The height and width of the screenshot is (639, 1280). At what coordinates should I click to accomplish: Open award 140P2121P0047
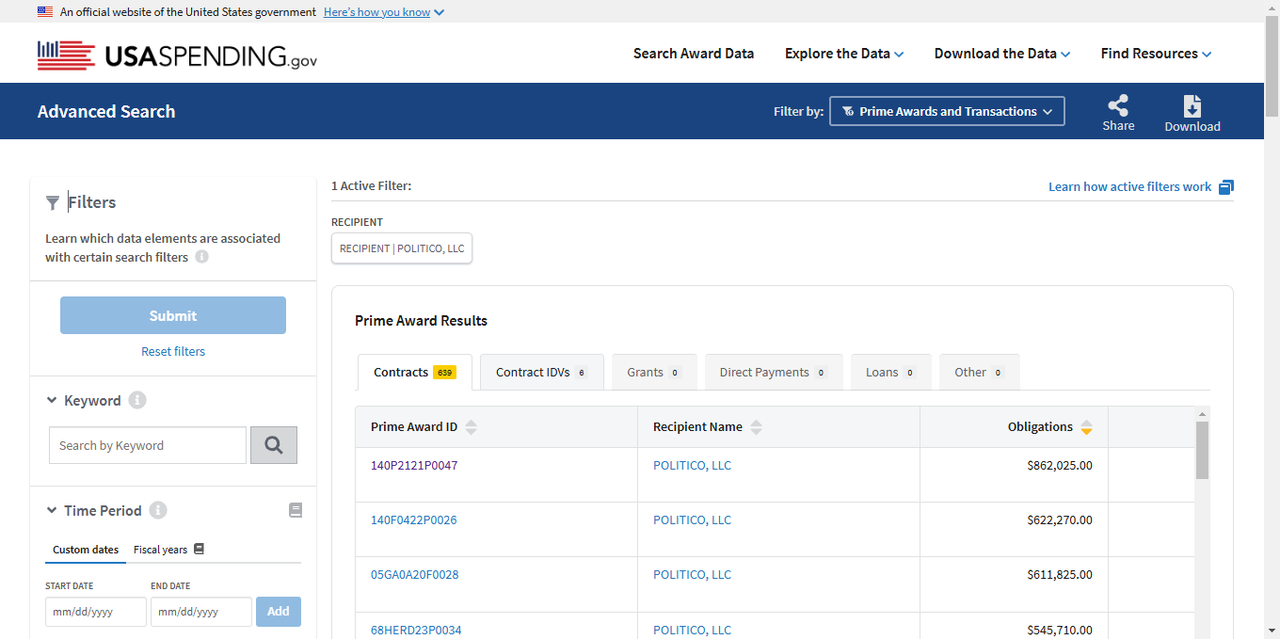coord(414,466)
